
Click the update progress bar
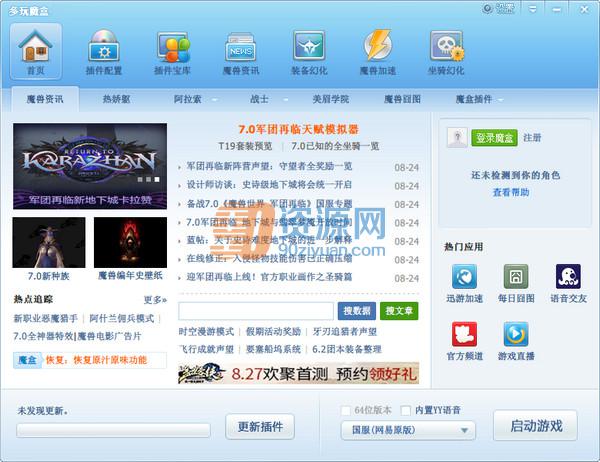(x=113, y=430)
